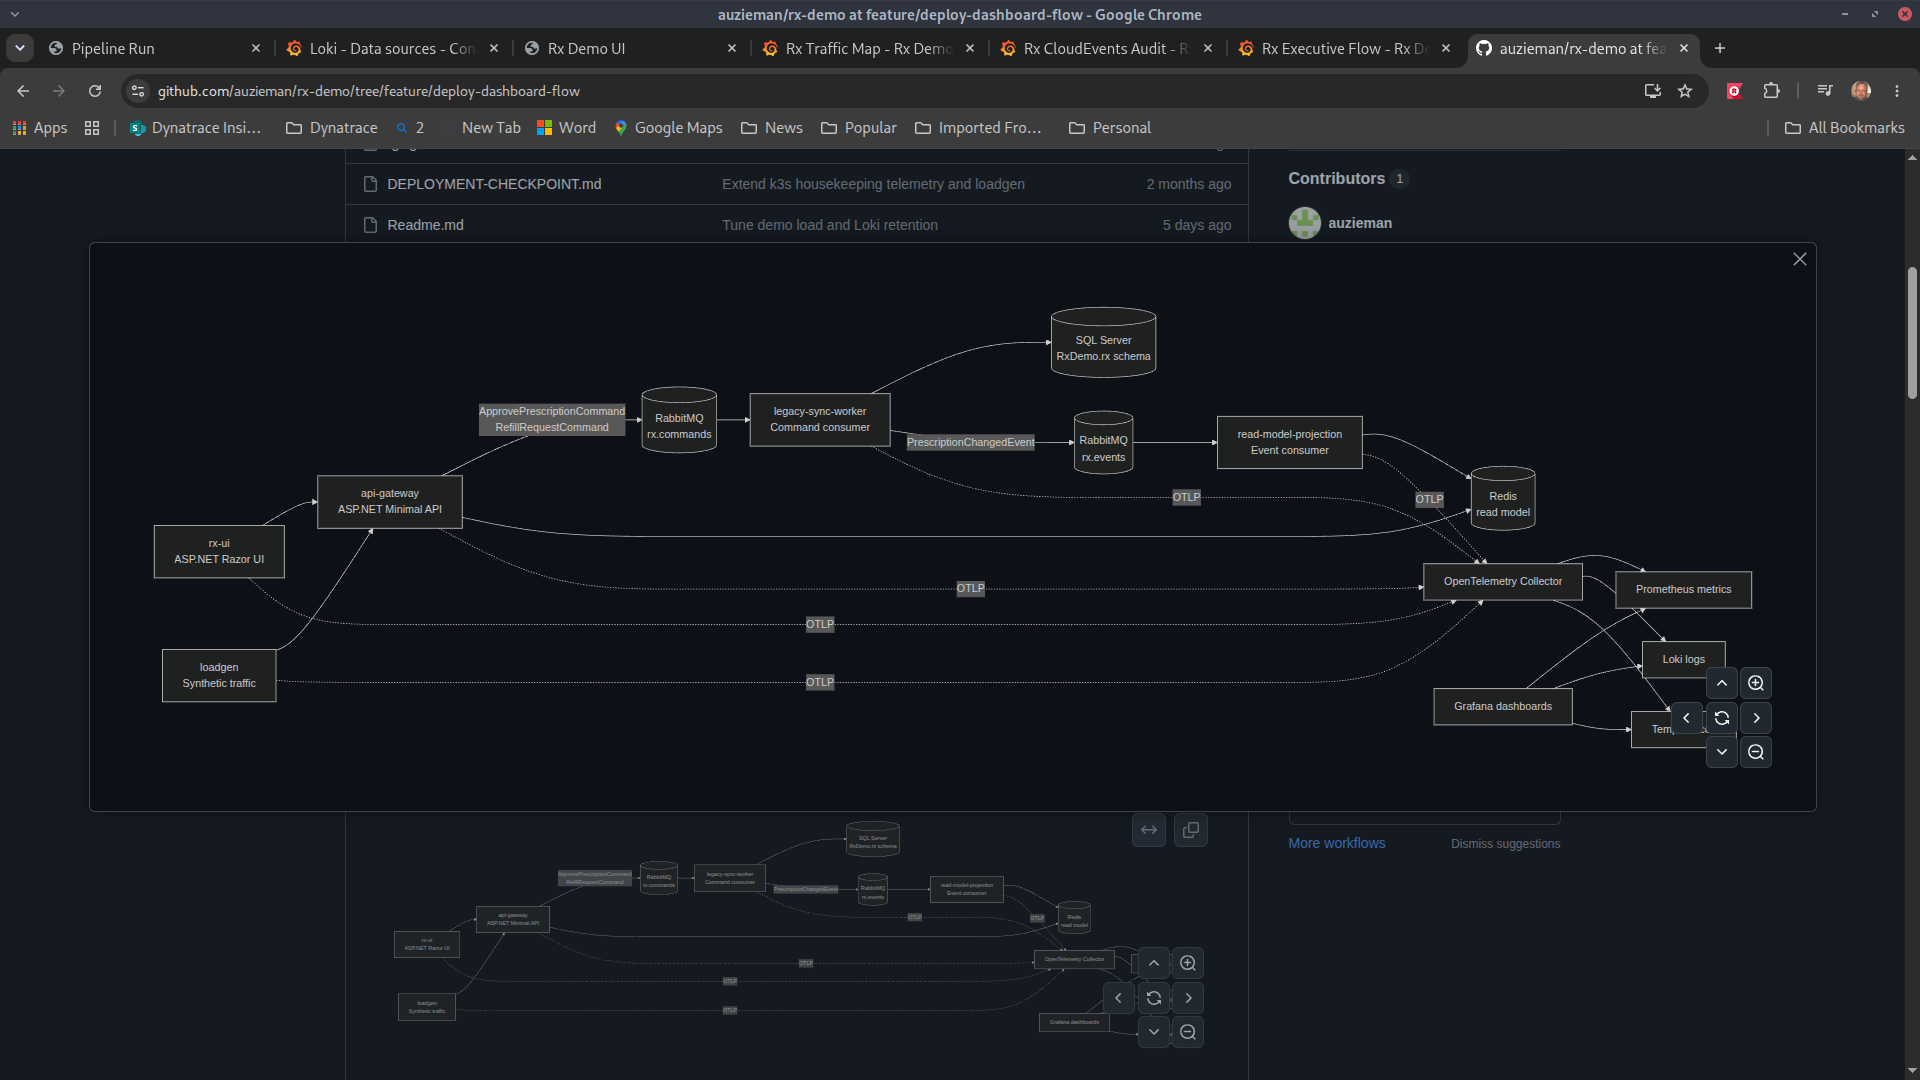The image size is (1920, 1080).
Task: Open the Chrome extensions menu
Action: (x=1772, y=91)
